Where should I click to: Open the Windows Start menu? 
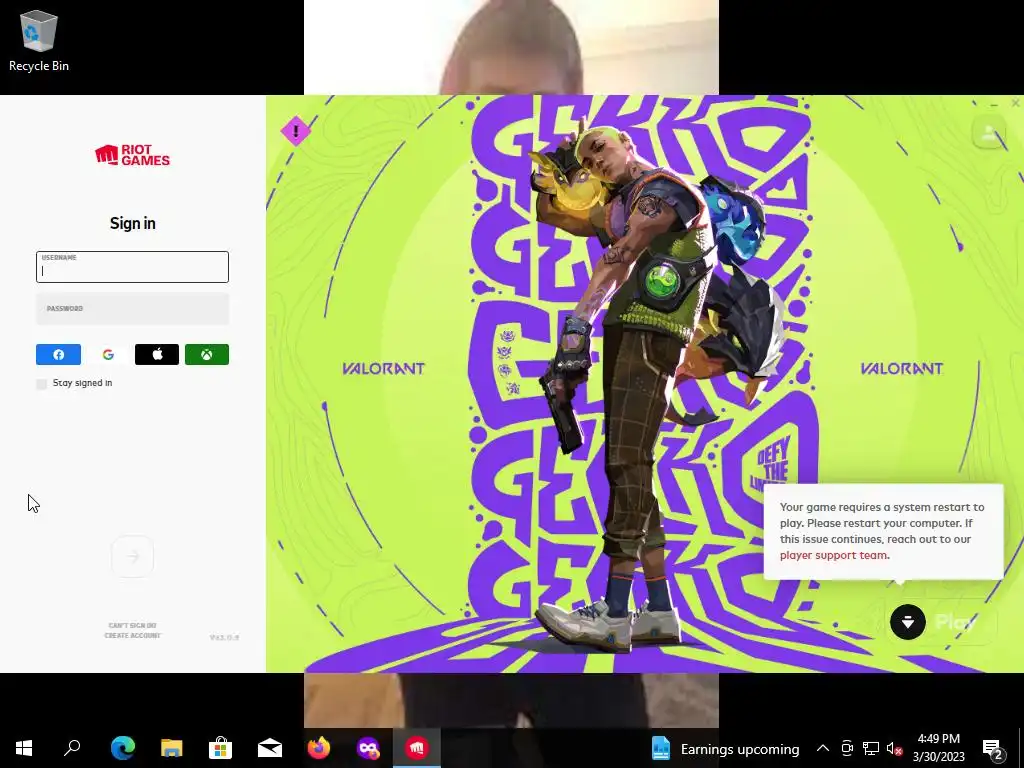pyautogui.click(x=24, y=748)
